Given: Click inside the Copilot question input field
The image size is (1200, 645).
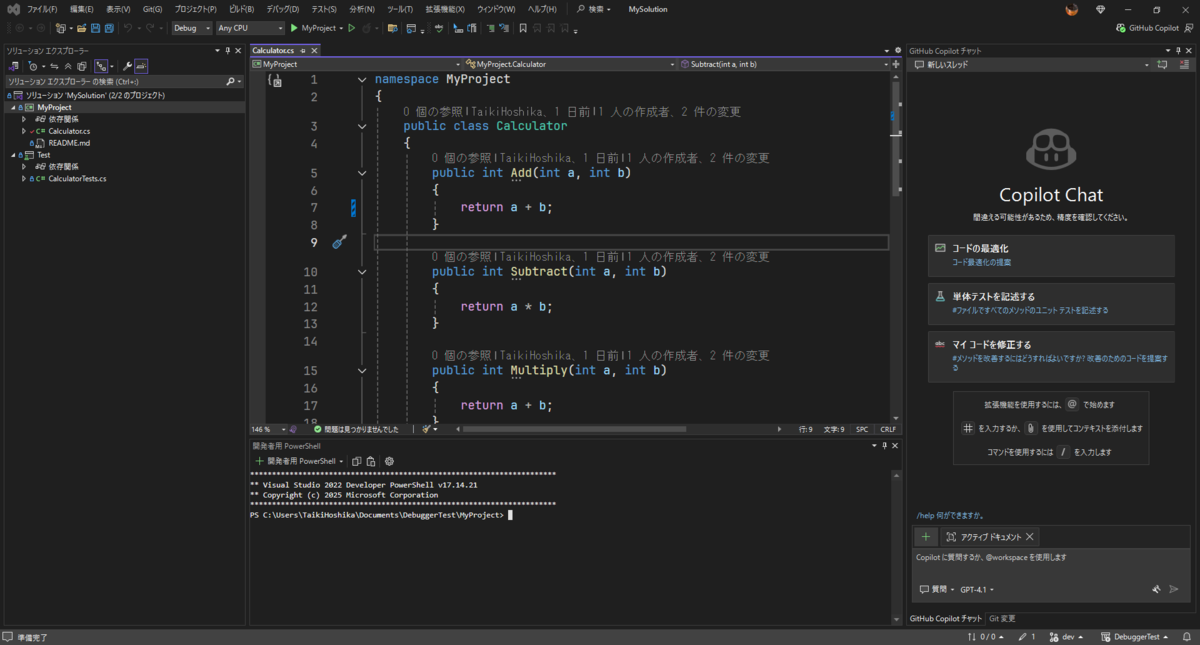Looking at the screenshot, I should pos(1040,557).
